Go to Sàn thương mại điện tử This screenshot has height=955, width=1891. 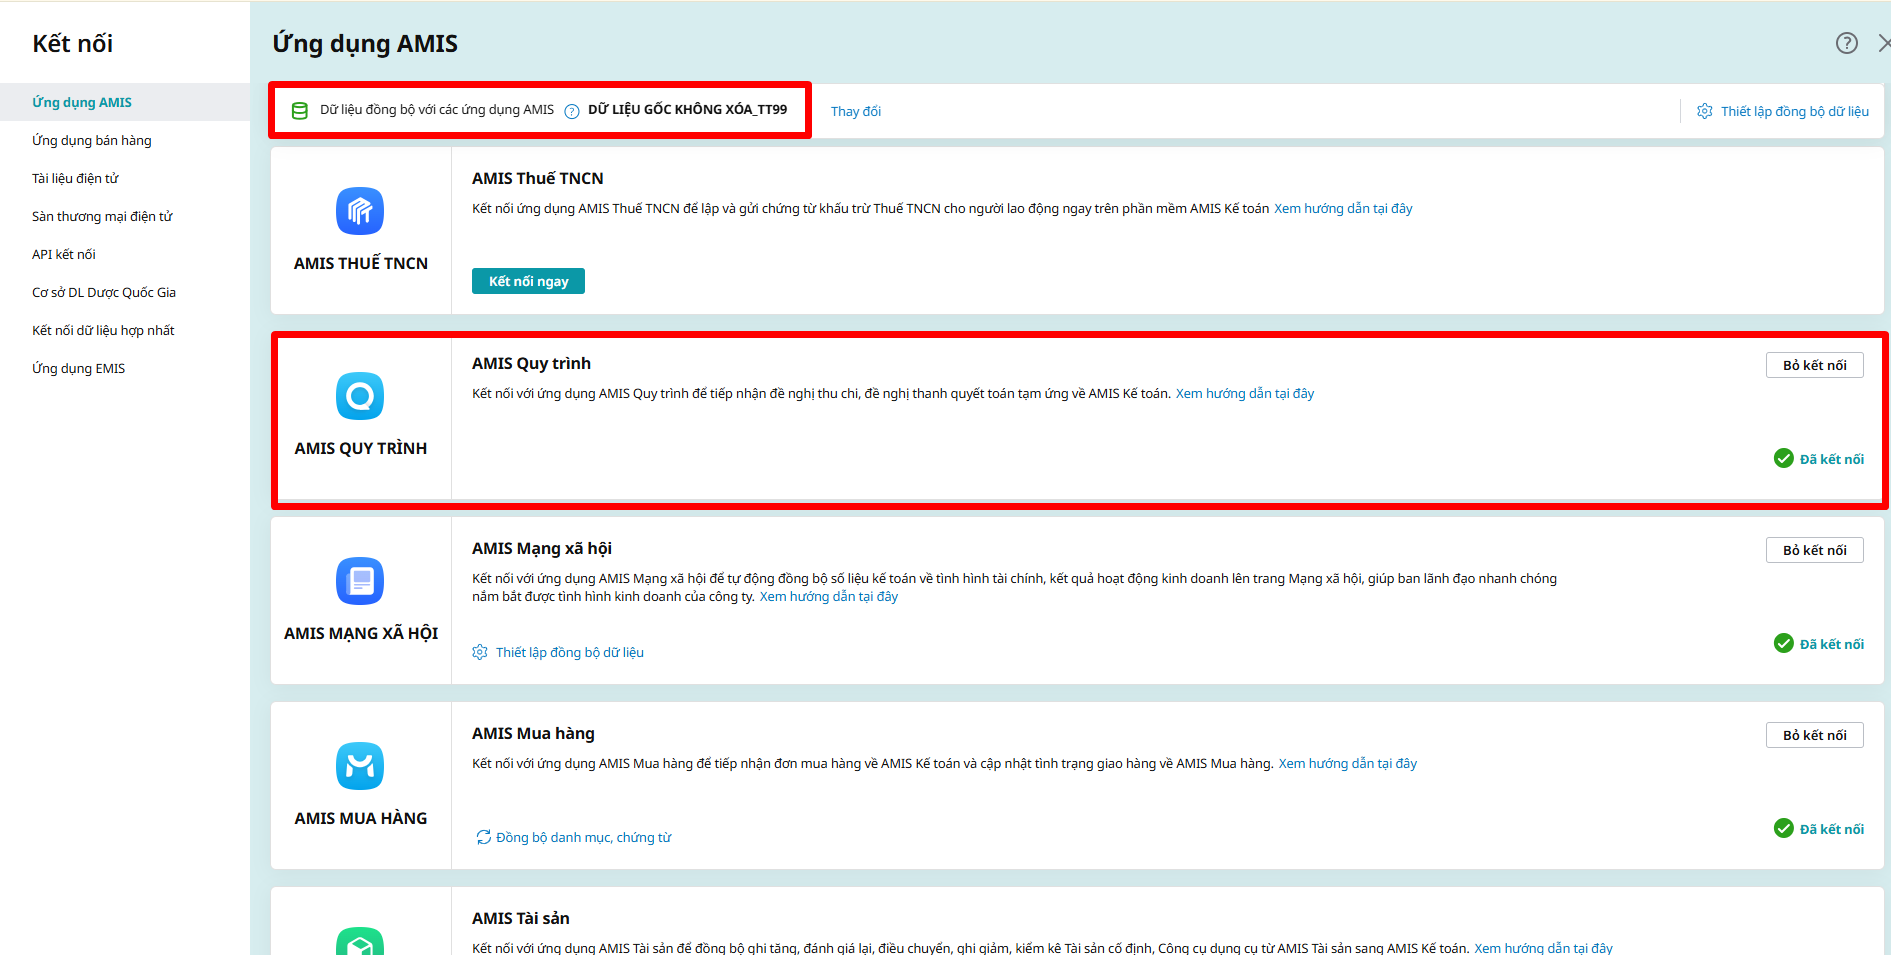click(125, 216)
